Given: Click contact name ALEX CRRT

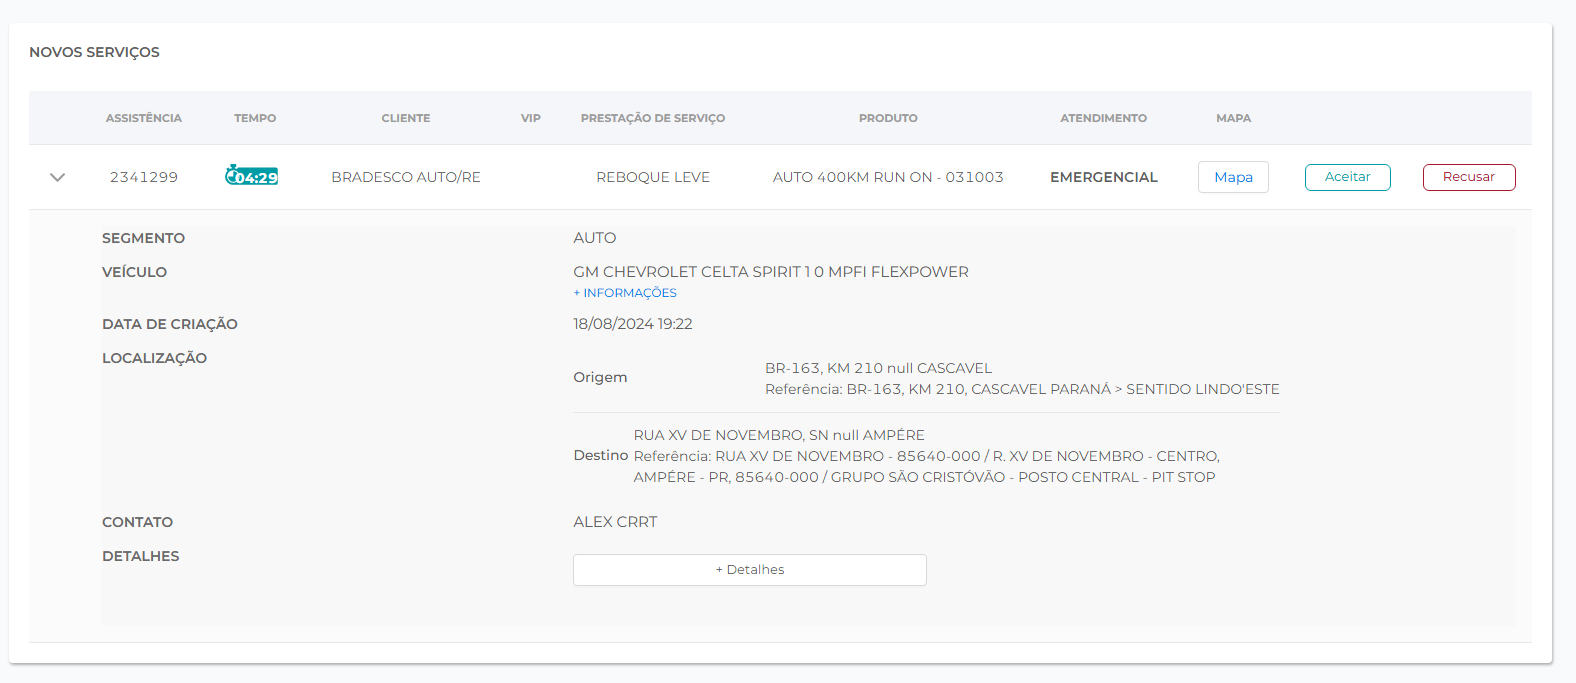Looking at the screenshot, I should pos(615,522).
